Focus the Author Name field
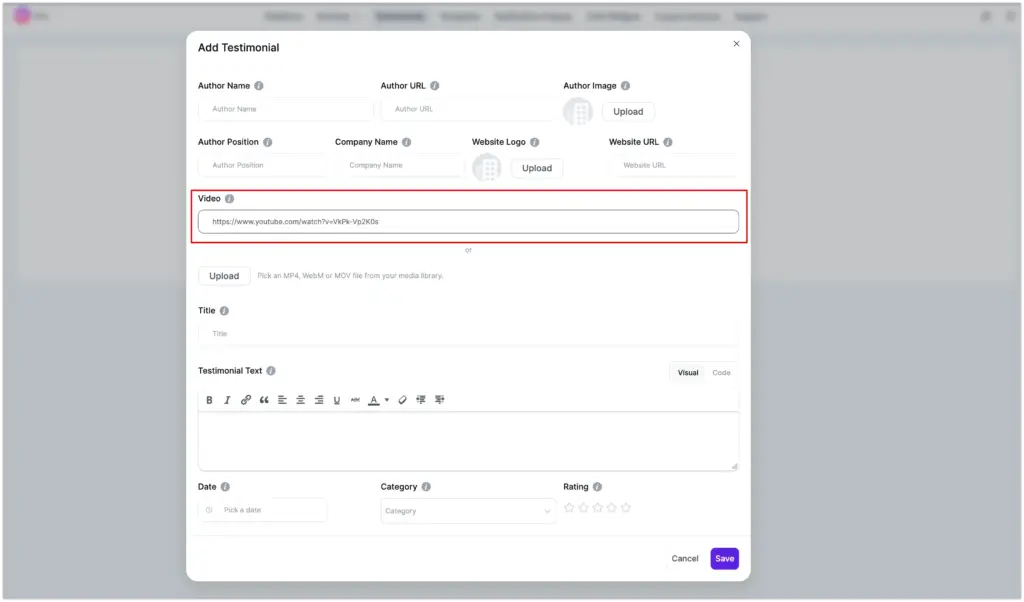The image size is (1024, 602). [286, 109]
